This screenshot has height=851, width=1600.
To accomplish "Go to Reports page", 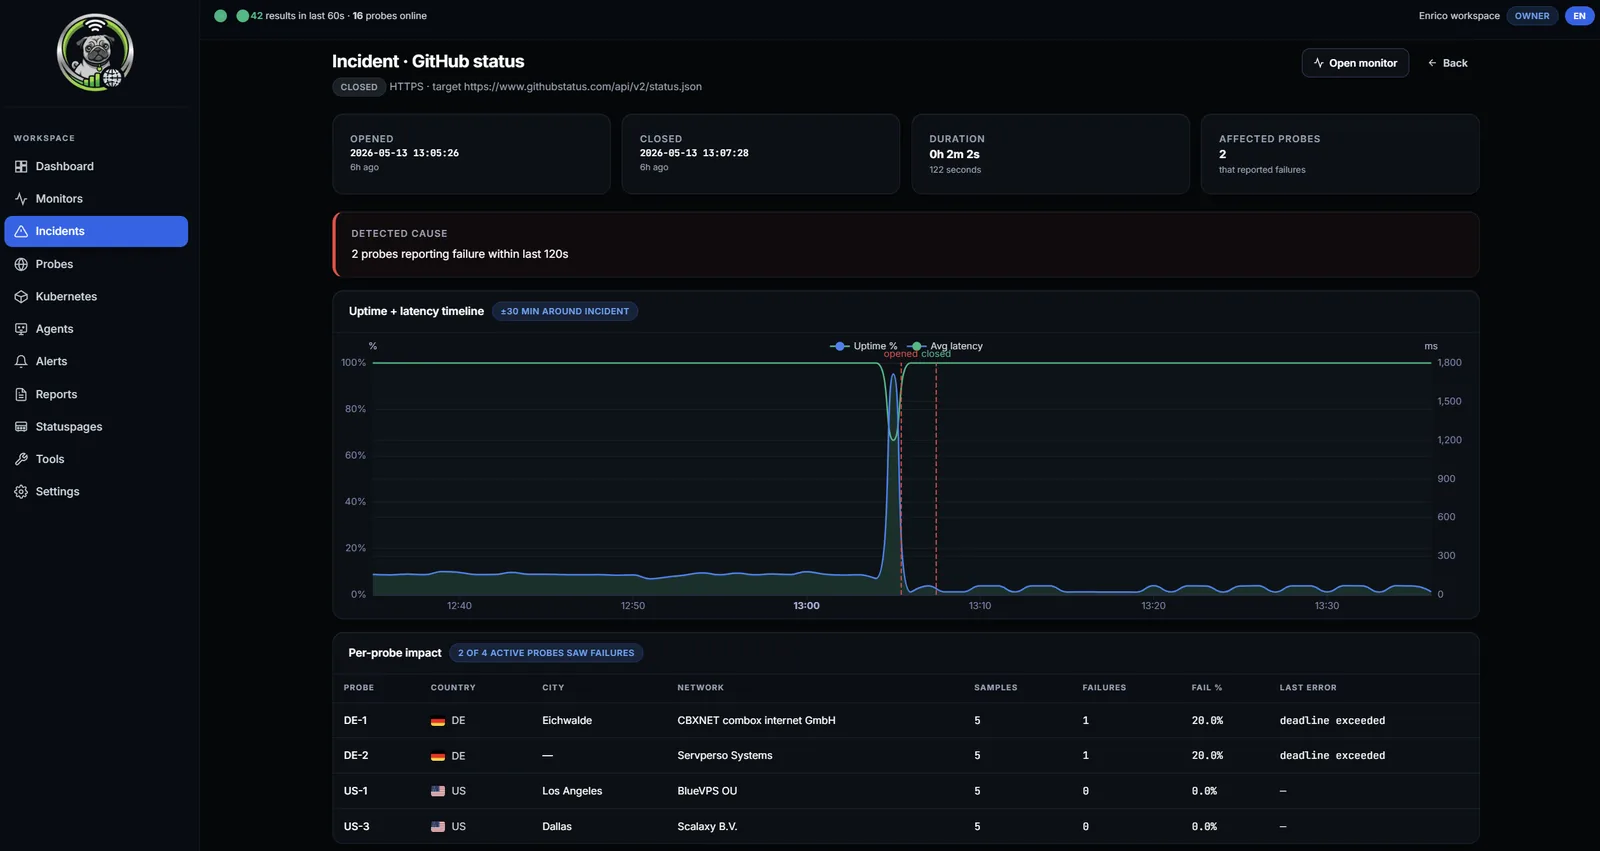I will pyautogui.click(x=96, y=394).
